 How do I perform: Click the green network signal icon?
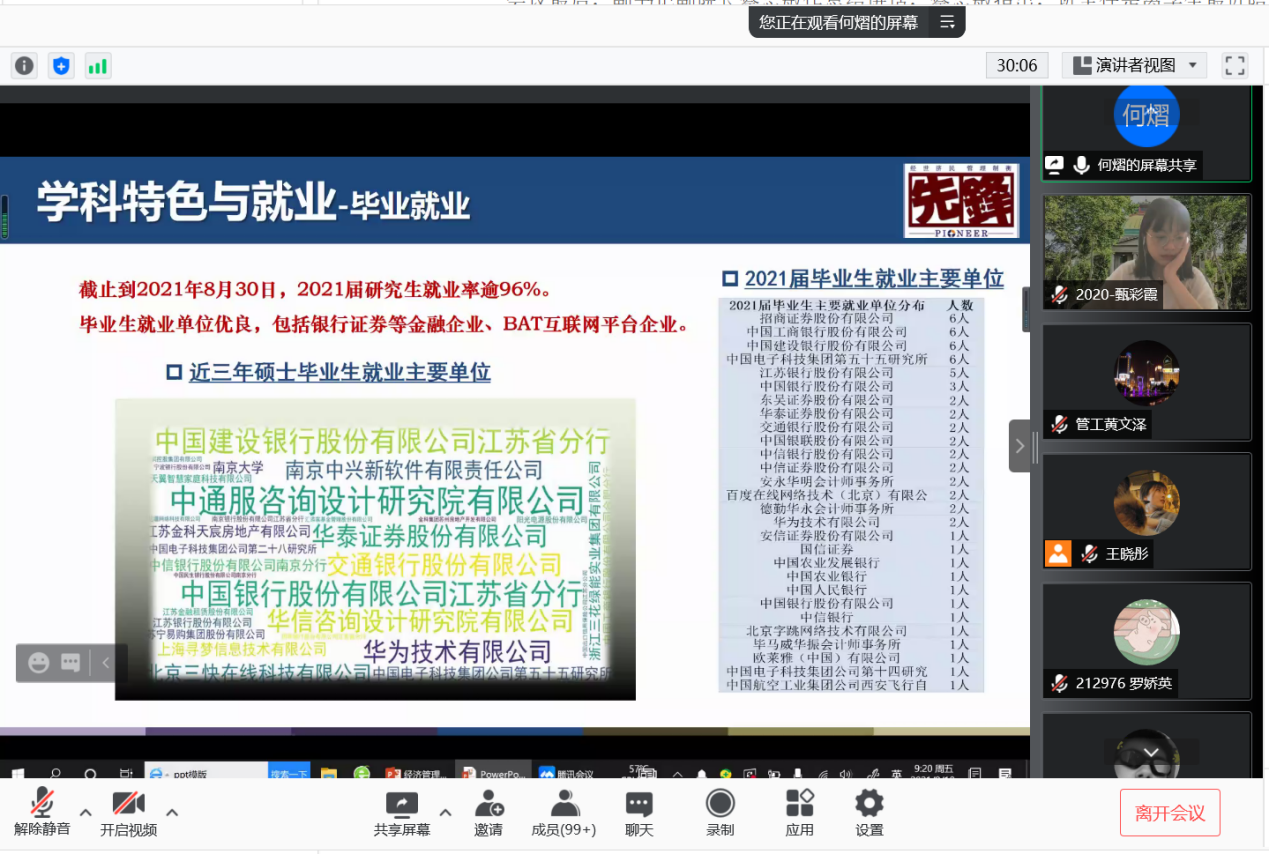click(x=97, y=66)
